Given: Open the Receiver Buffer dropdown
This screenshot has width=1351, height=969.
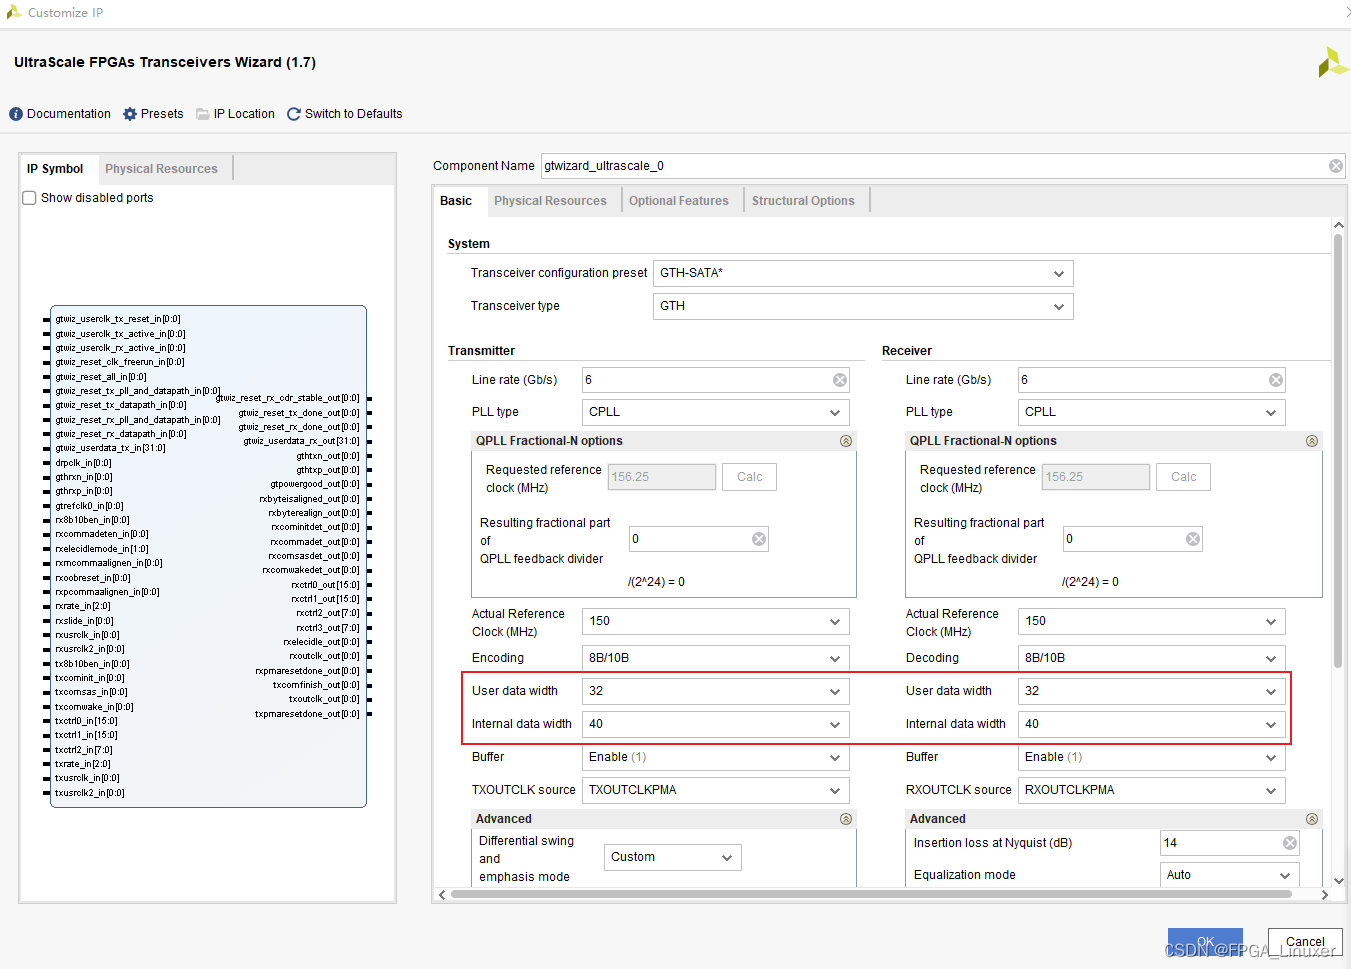Looking at the screenshot, I should [1152, 757].
